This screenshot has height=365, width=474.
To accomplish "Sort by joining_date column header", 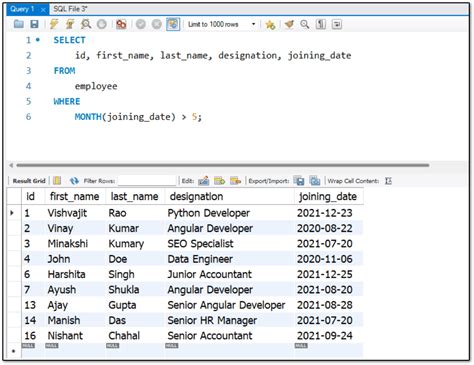I will tap(329, 196).
